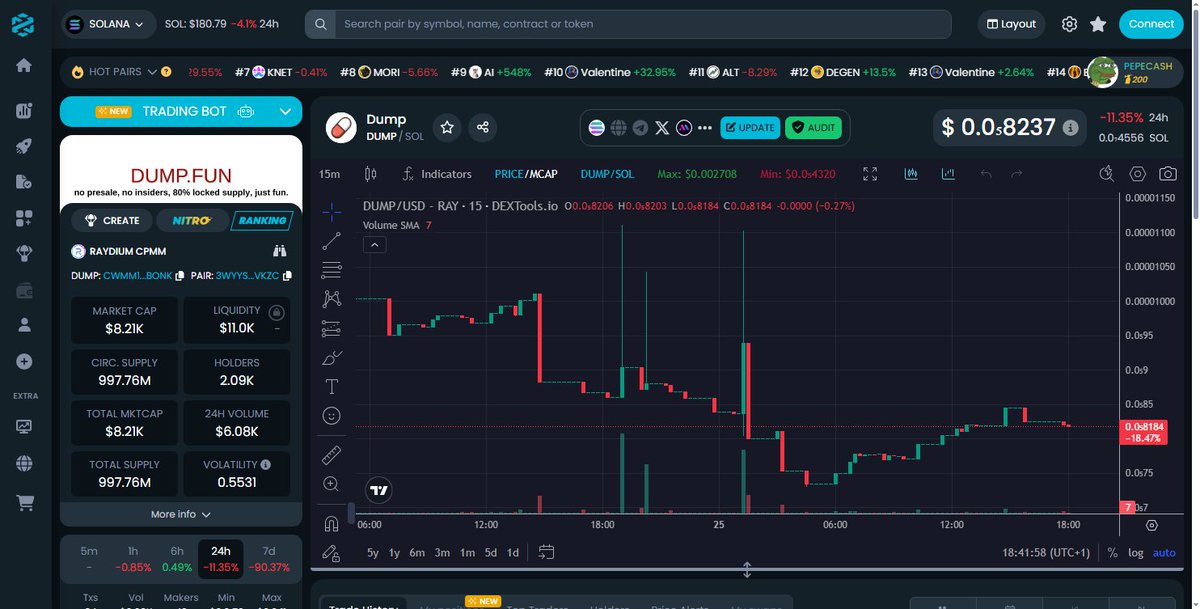Enter fullscreen chart mode

click(x=870, y=174)
